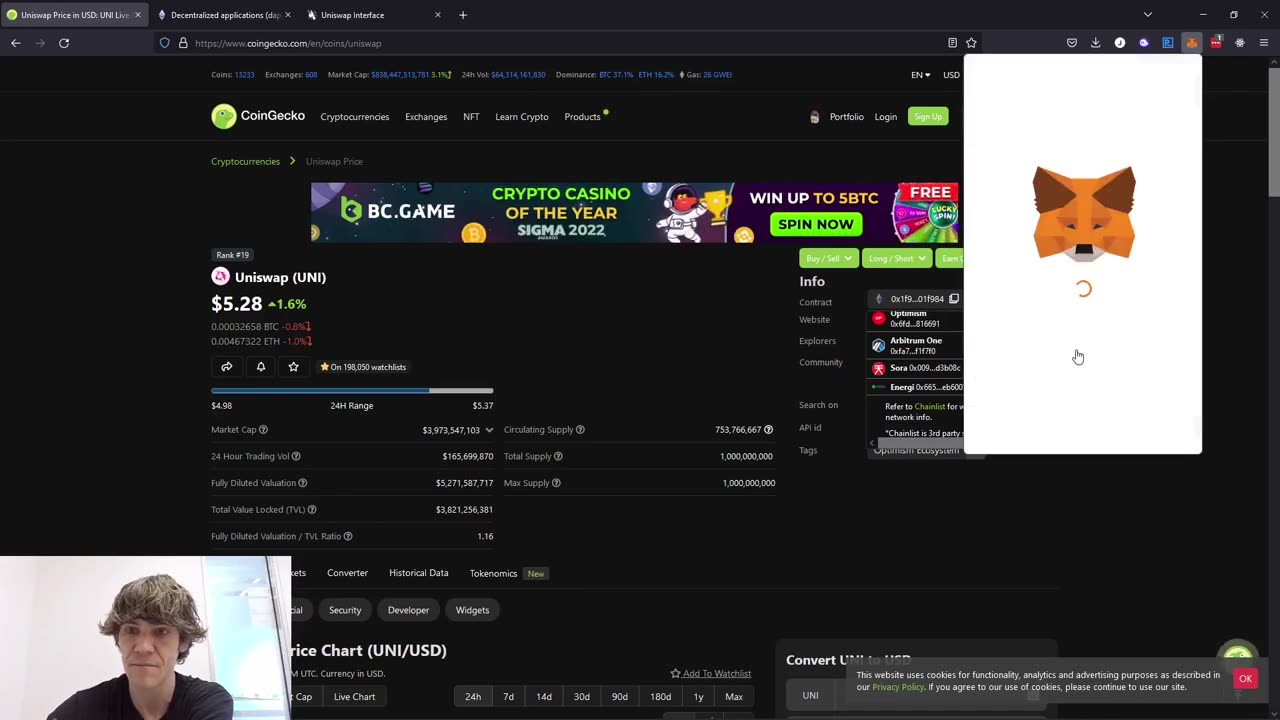The height and width of the screenshot is (720, 1280).
Task: Select the Widgets category pill
Action: coord(472,610)
